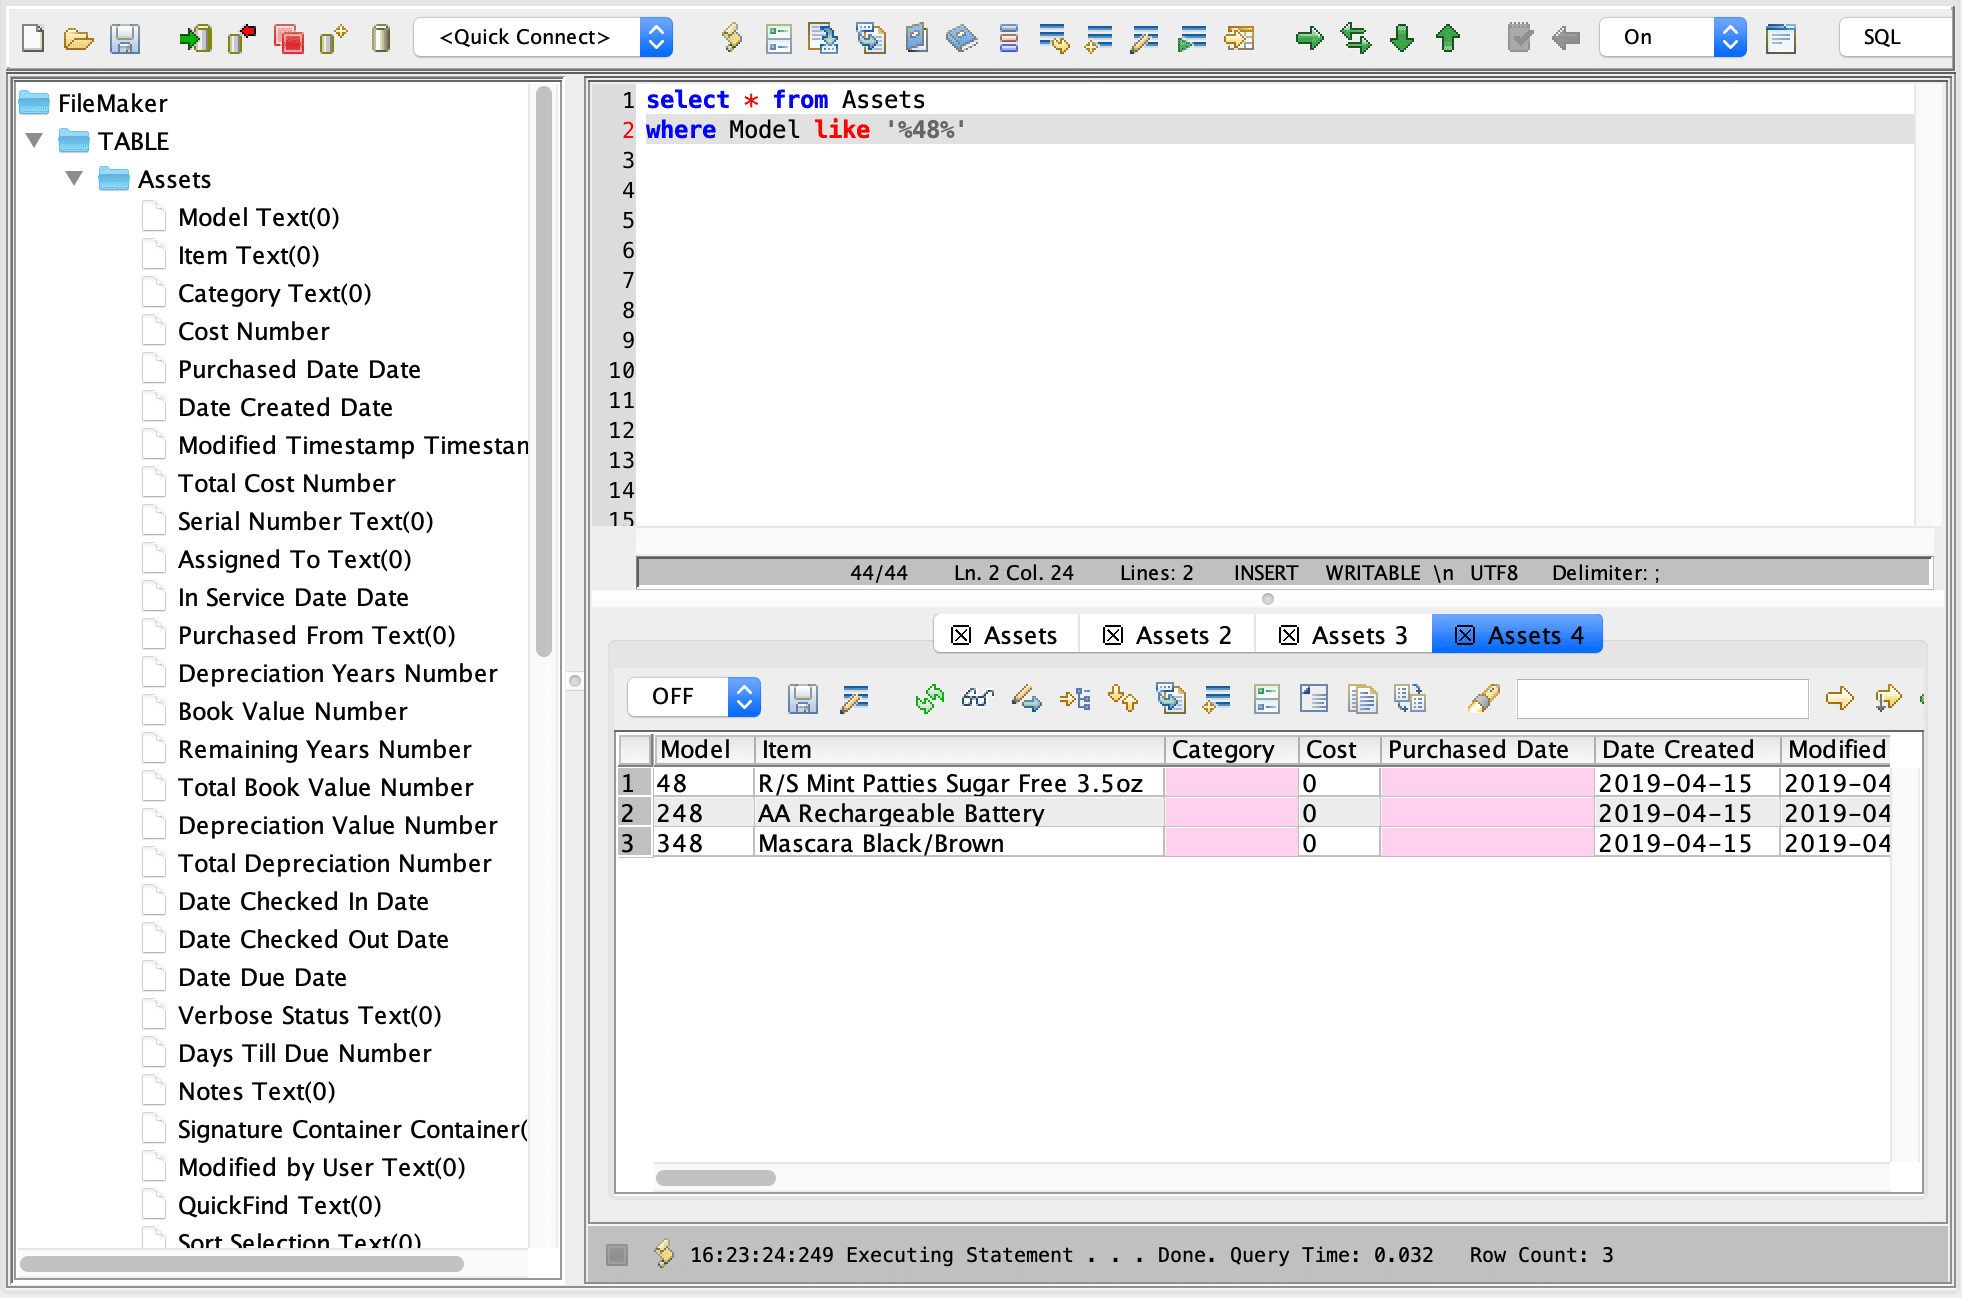The image size is (1962, 1298).
Task: Click the Category column header
Action: pyautogui.click(x=1232, y=750)
